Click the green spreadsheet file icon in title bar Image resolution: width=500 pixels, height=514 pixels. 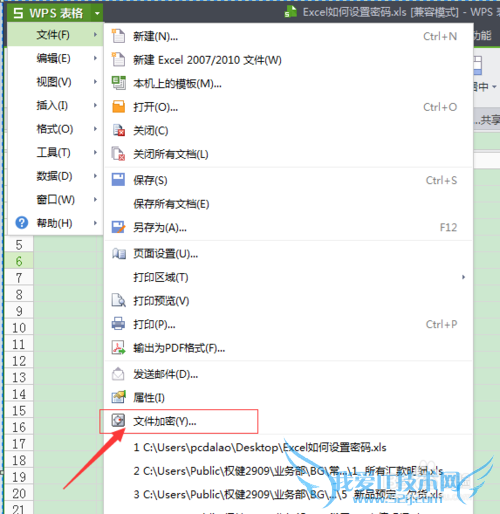coord(291,12)
